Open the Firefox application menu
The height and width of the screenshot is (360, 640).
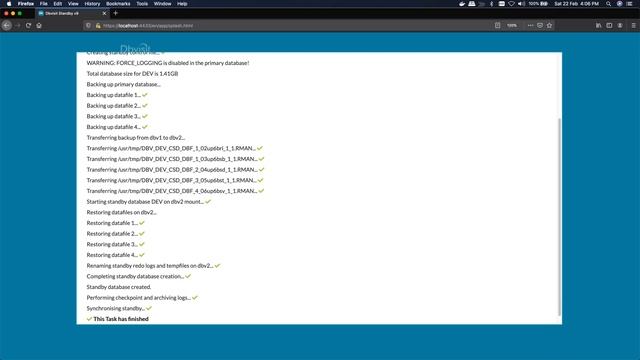pyautogui.click(x=26, y=4)
